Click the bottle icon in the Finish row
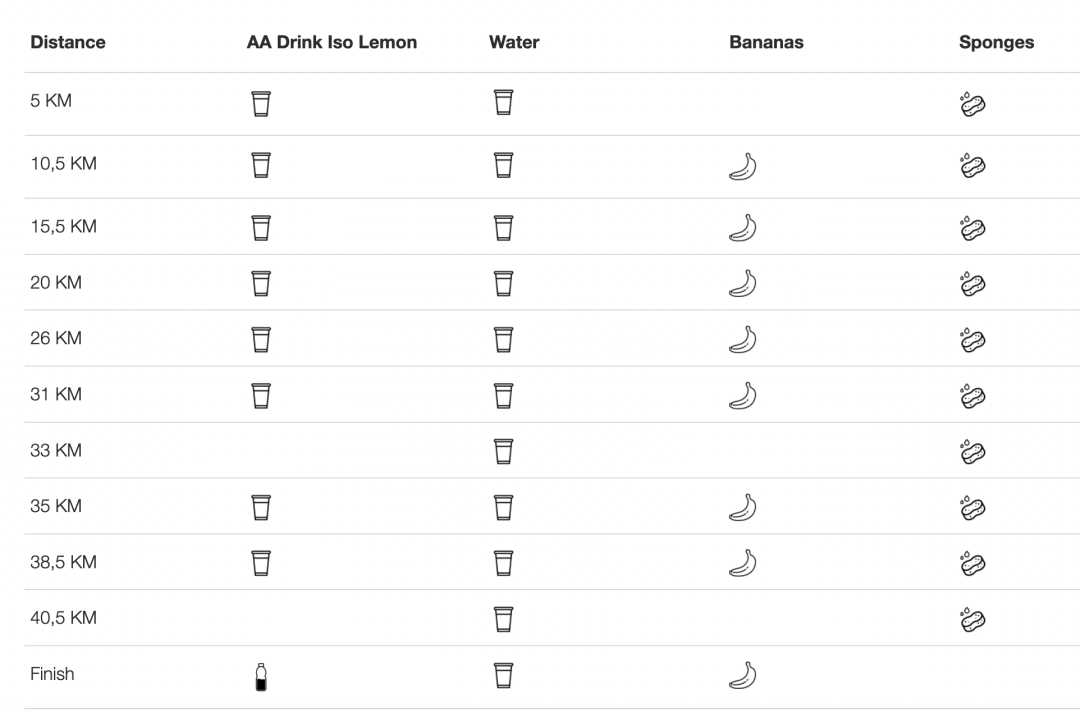Viewport: 1080px width, 712px height. (261, 677)
